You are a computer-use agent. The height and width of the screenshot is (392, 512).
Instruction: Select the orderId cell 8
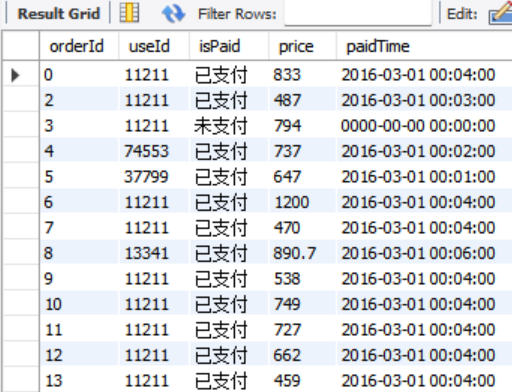click(79, 253)
